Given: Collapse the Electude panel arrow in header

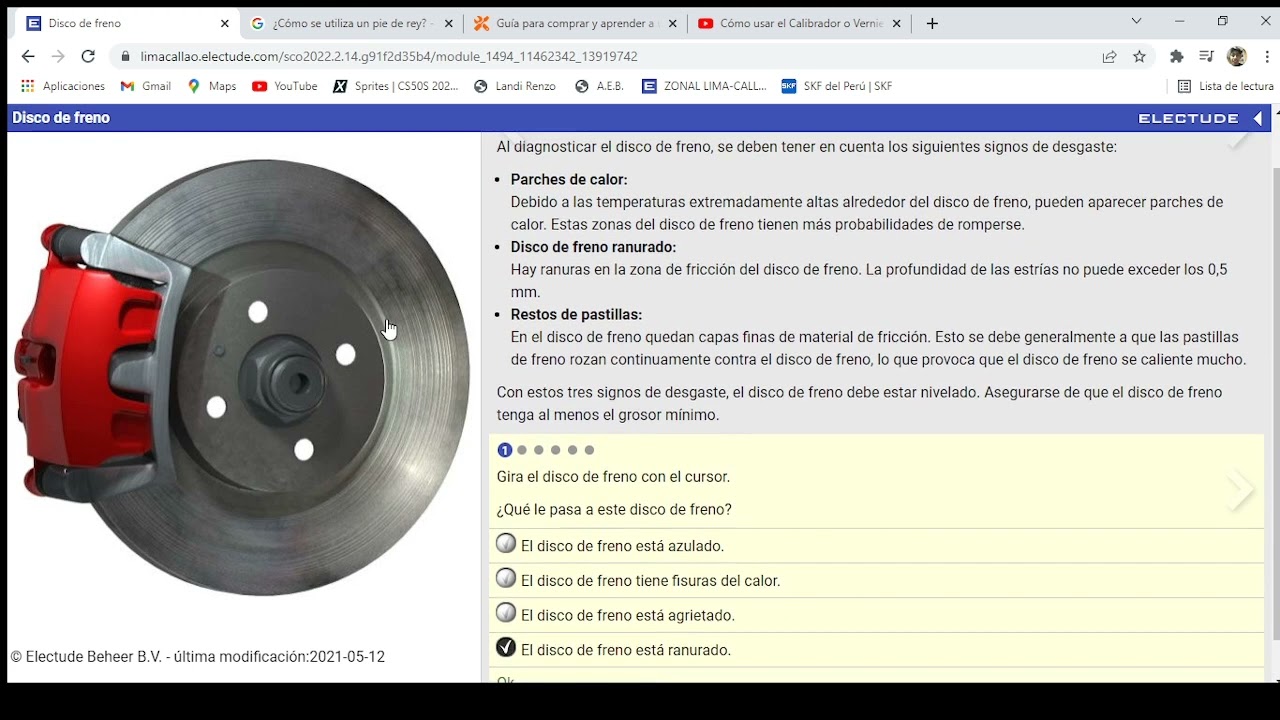Looking at the screenshot, I should pos(1258,118).
